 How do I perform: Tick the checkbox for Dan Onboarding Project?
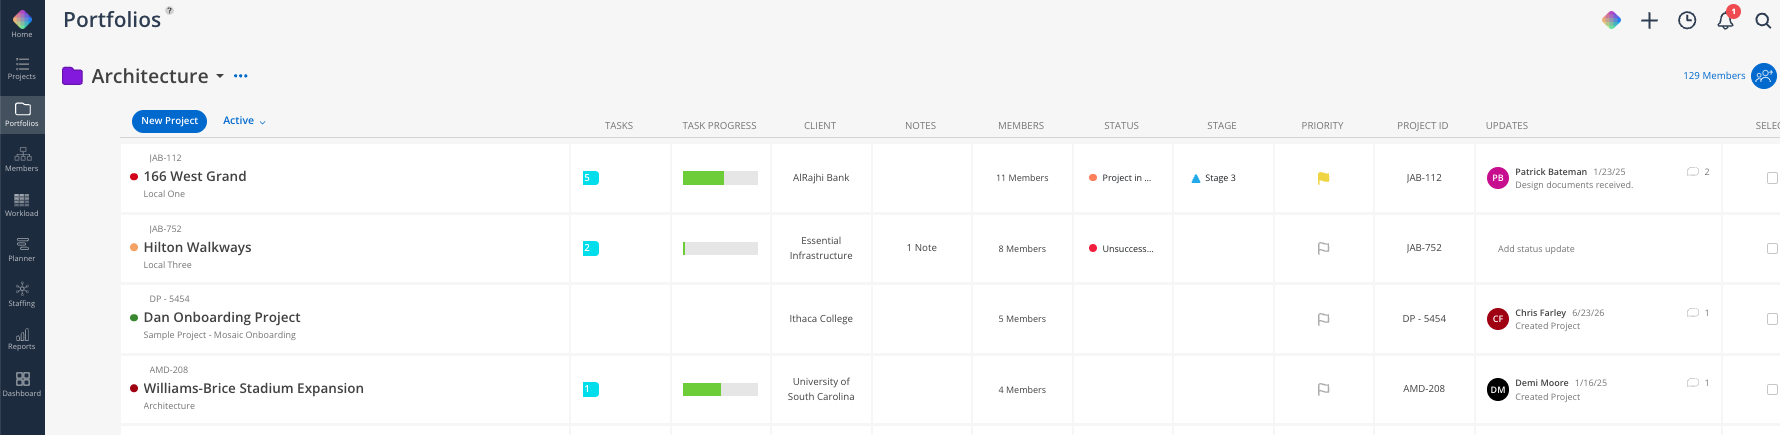[x=1772, y=319]
